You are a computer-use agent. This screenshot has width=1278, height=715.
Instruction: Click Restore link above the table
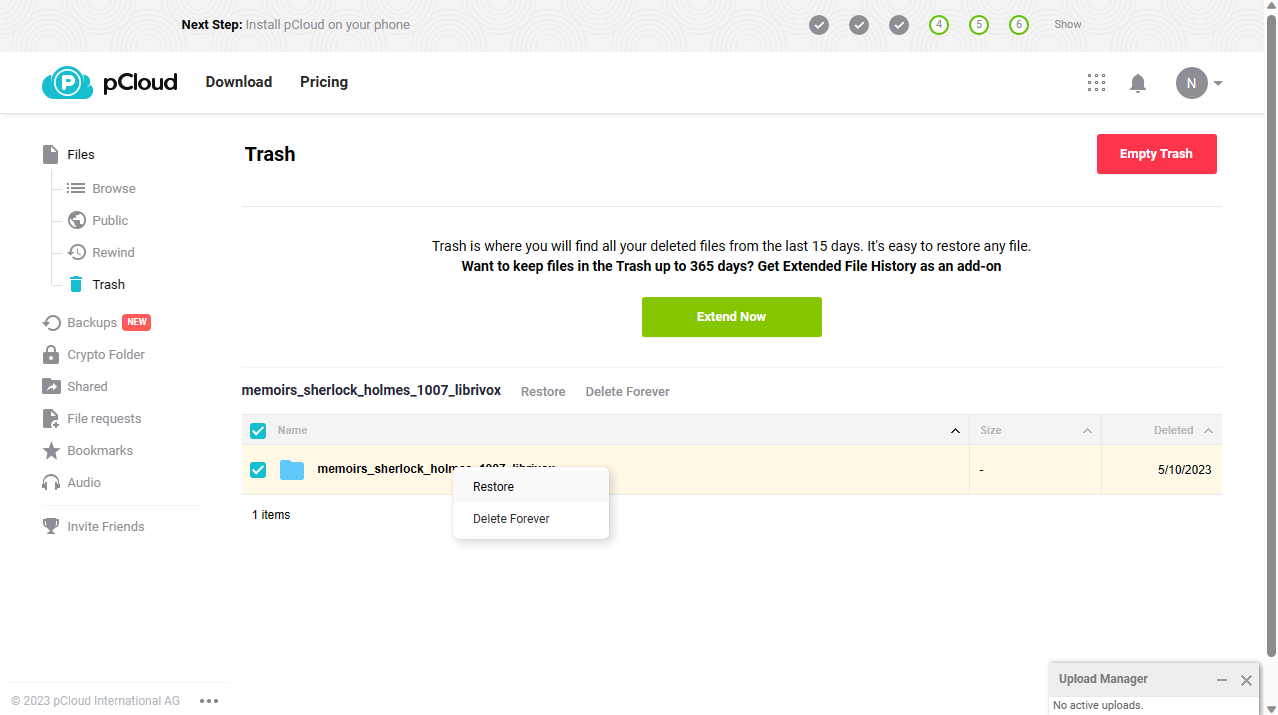(543, 392)
